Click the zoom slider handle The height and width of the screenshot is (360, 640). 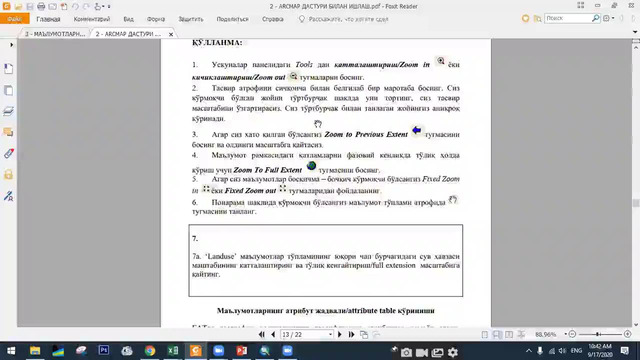(598, 334)
